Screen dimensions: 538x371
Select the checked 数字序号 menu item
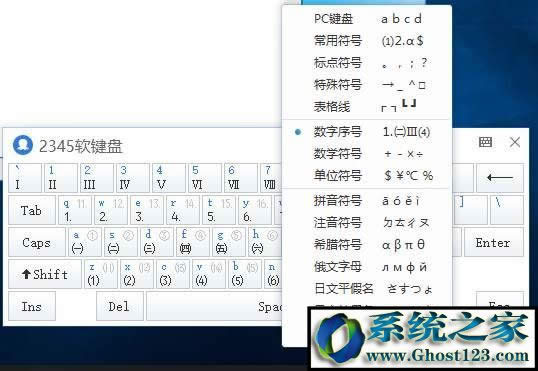point(366,132)
